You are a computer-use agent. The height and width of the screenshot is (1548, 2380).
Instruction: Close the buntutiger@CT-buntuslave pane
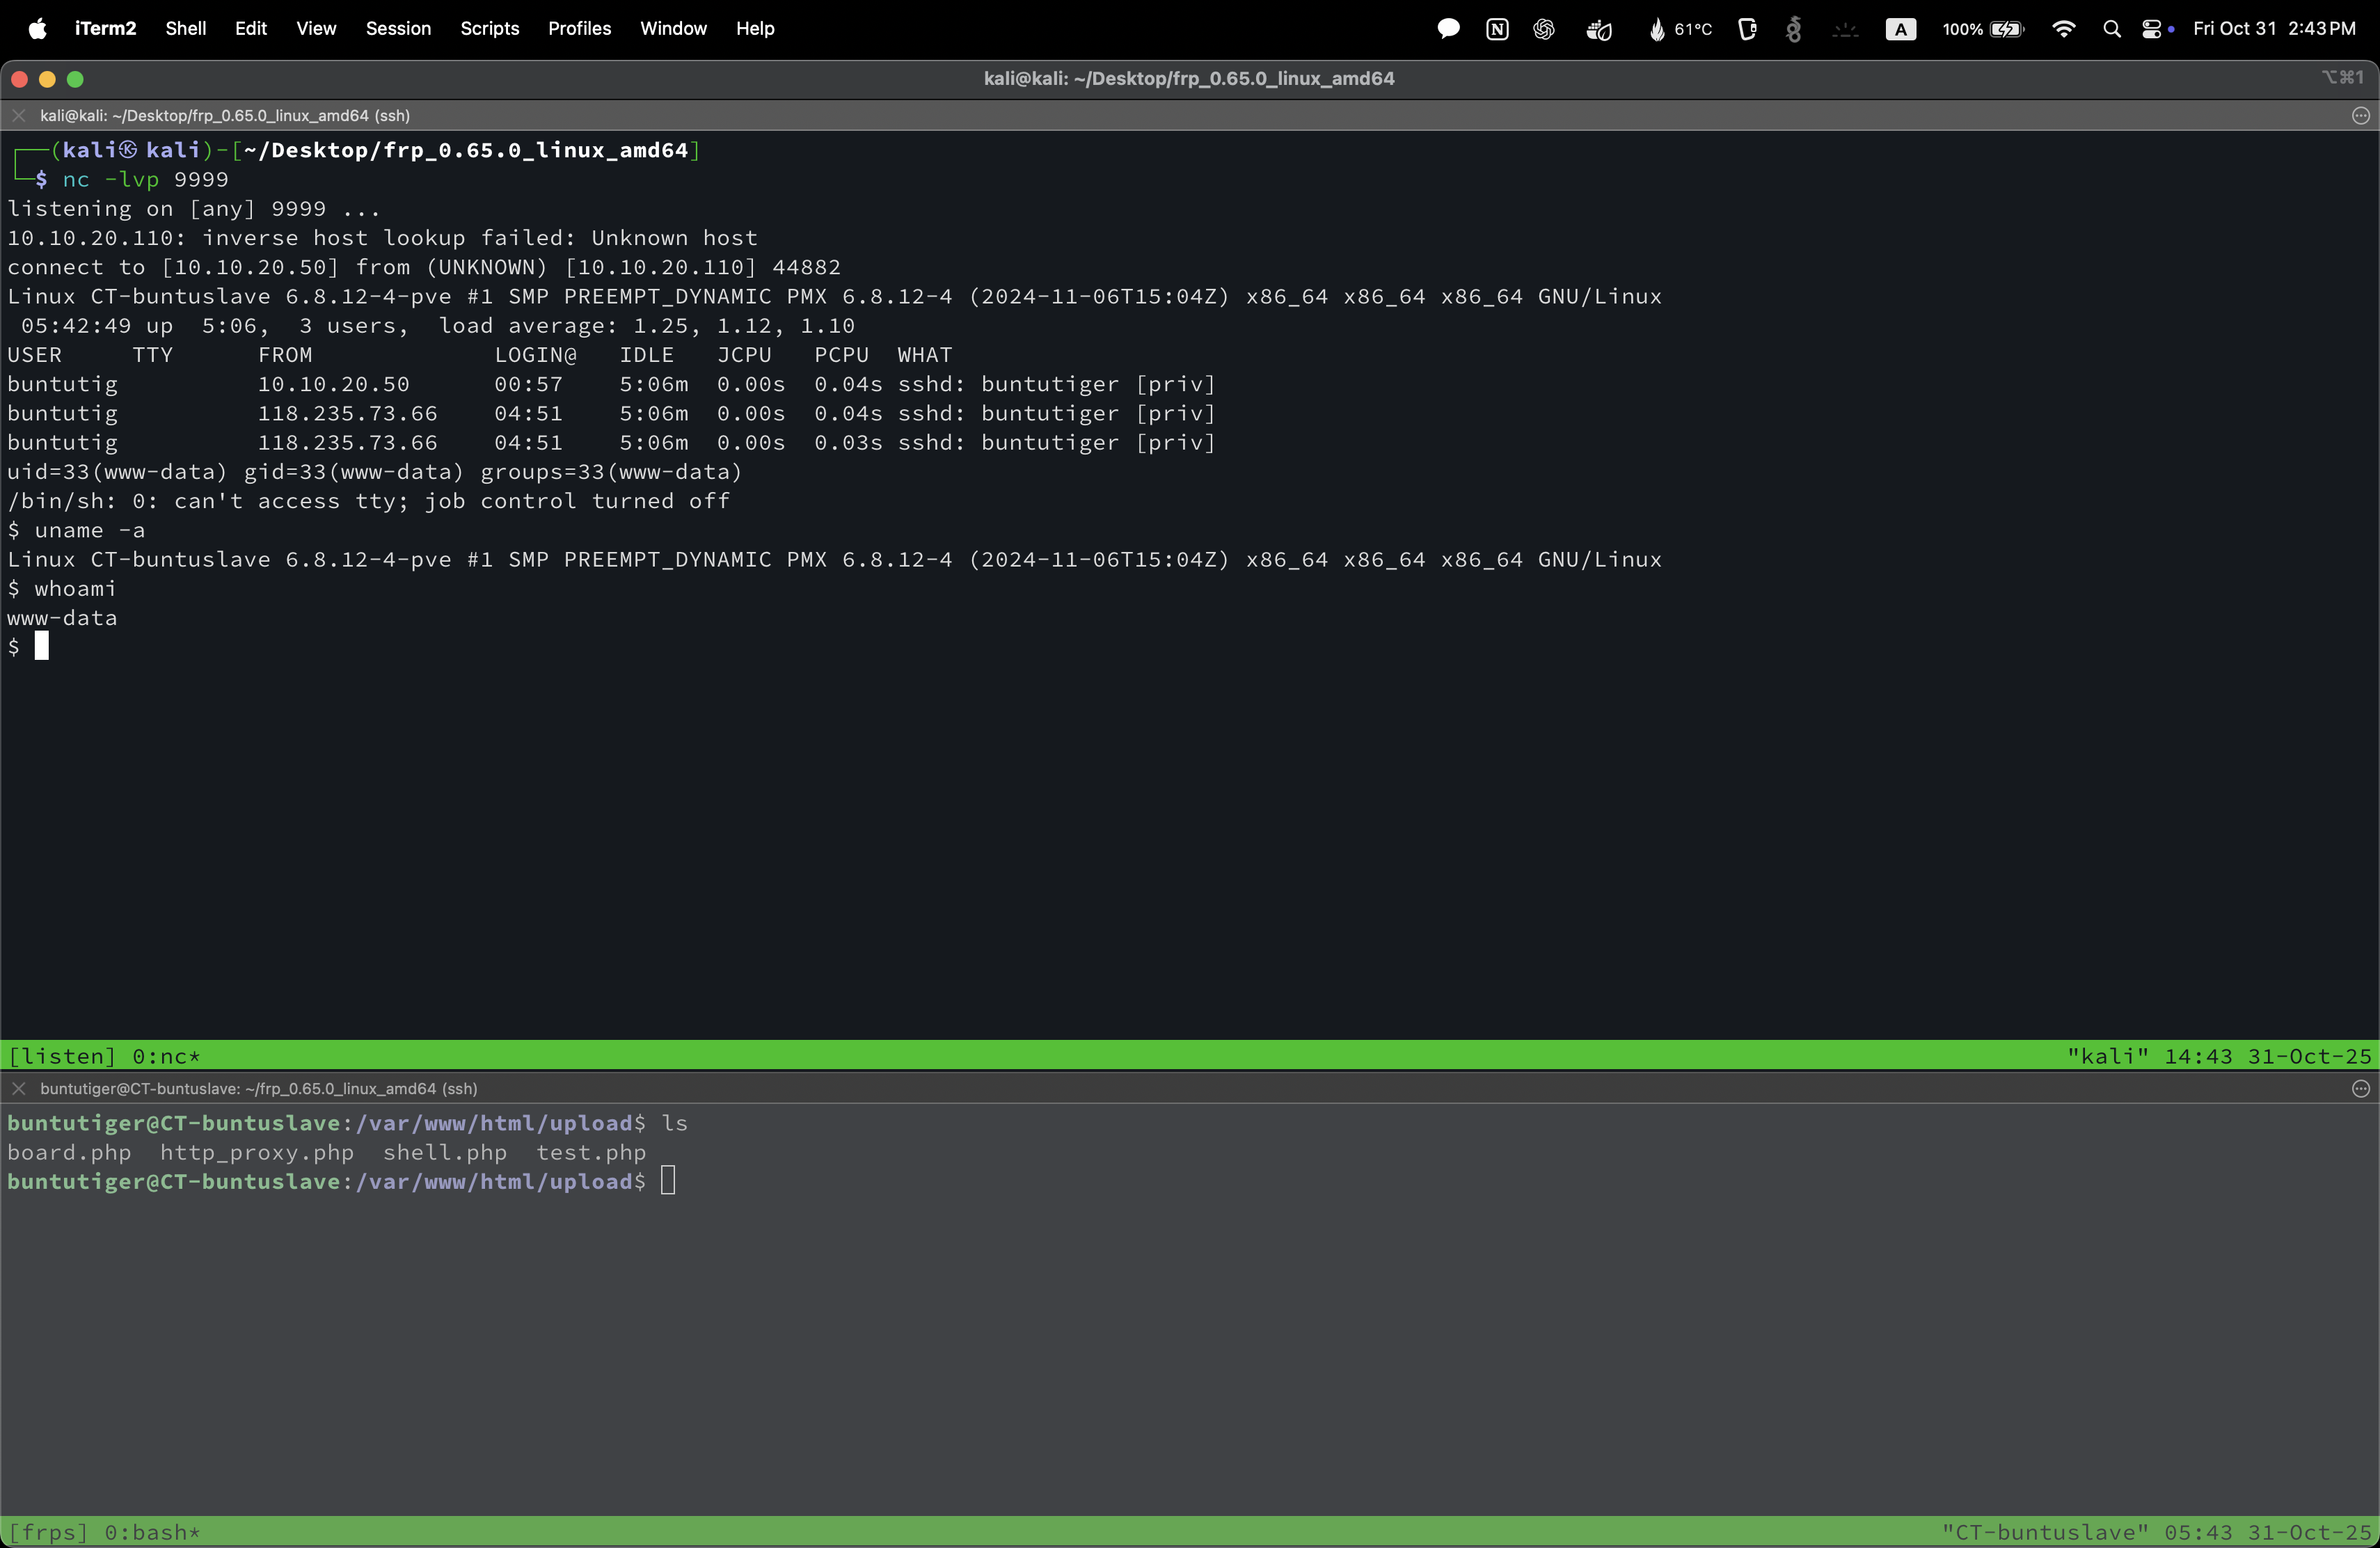[x=18, y=1089]
